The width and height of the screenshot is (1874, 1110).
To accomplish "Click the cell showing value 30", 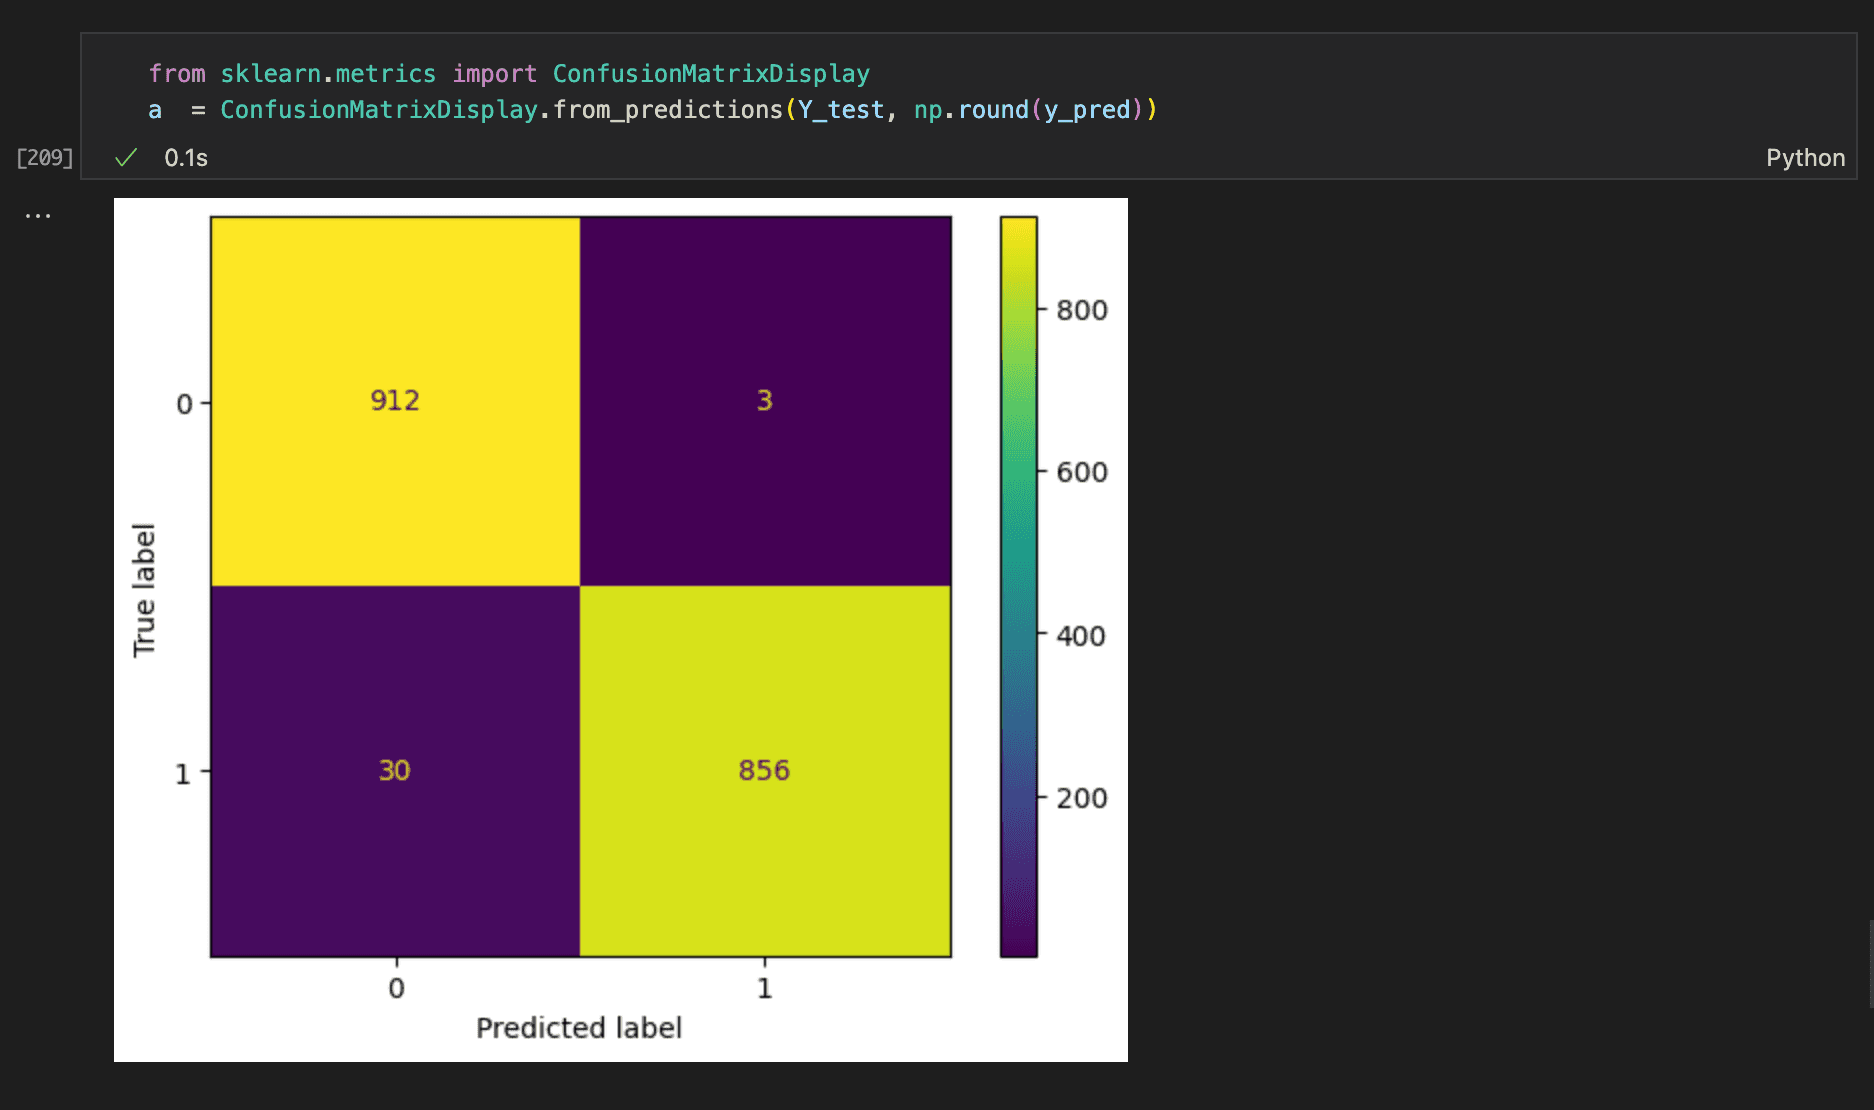I will [395, 771].
